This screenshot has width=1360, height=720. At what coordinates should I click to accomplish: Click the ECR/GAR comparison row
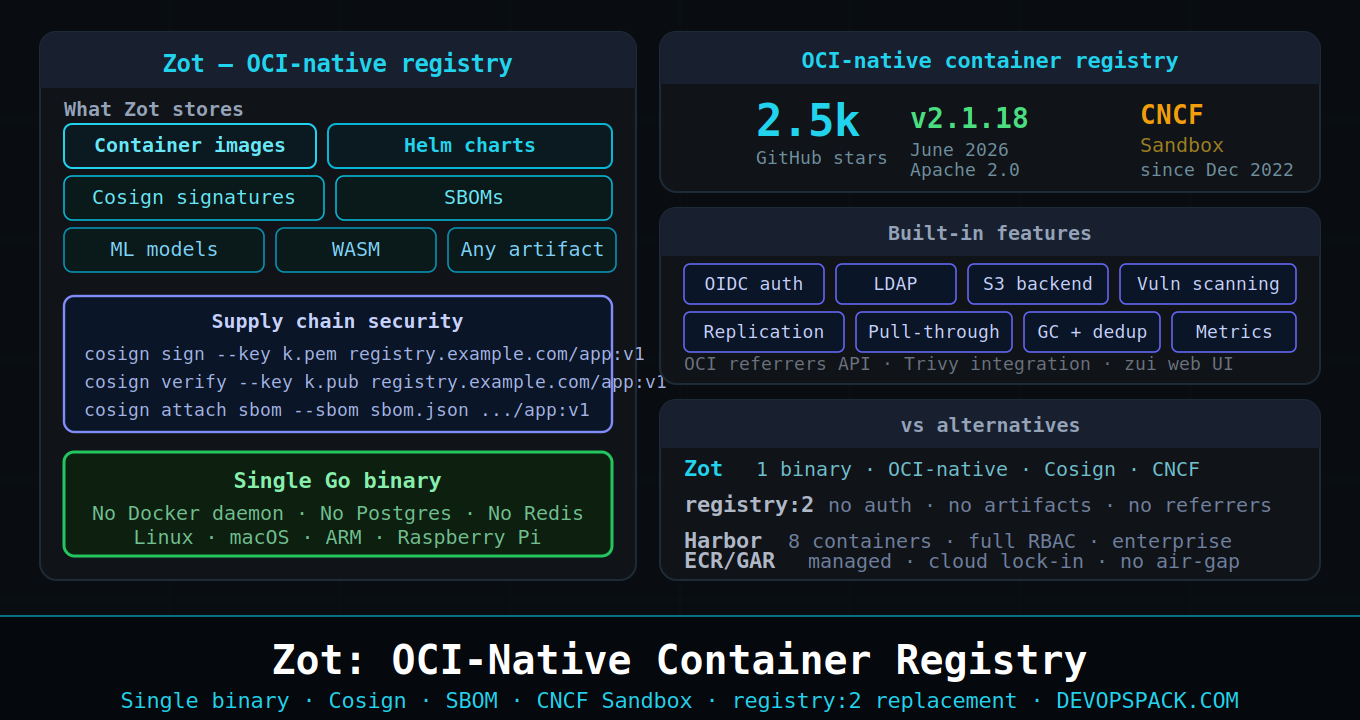pyautogui.click(x=962, y=561)
